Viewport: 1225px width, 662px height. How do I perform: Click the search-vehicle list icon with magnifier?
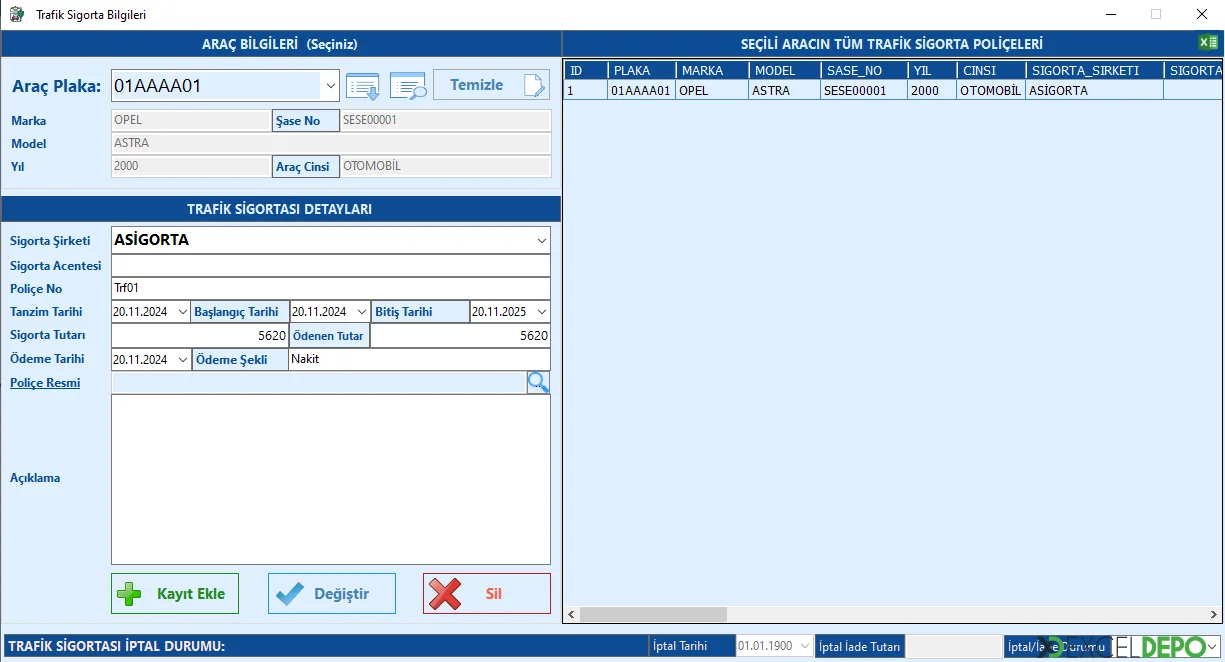(x=408, y=86)
